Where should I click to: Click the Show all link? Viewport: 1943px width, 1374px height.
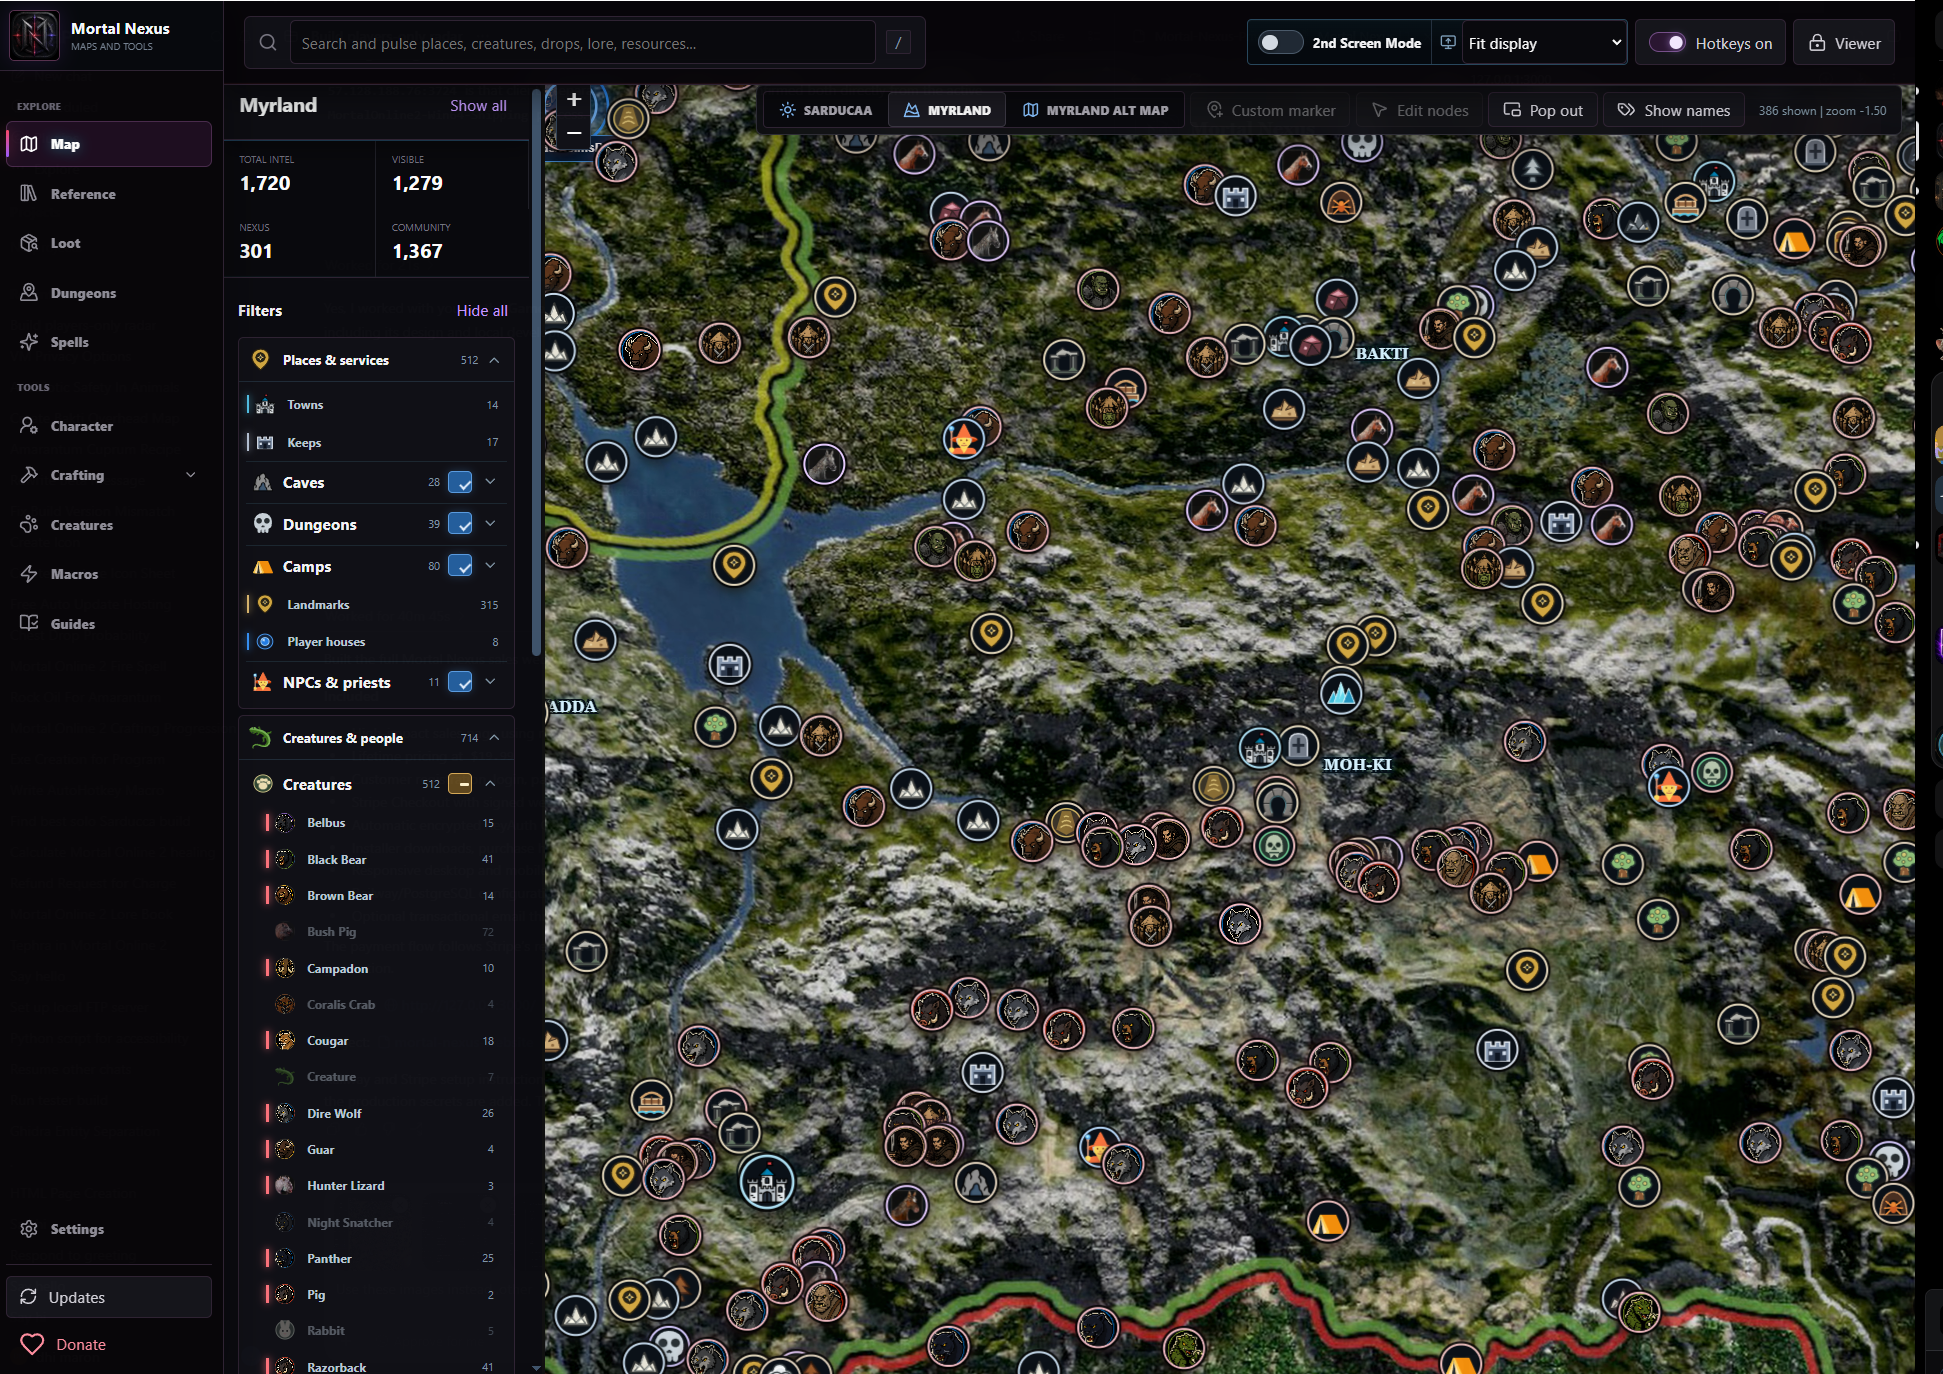pyautogui.click(x=478, y=105)
